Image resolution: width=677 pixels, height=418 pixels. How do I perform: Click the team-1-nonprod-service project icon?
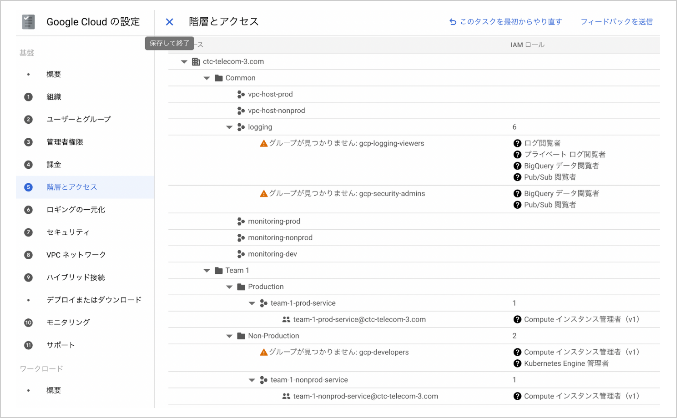[x=263, y=380]
